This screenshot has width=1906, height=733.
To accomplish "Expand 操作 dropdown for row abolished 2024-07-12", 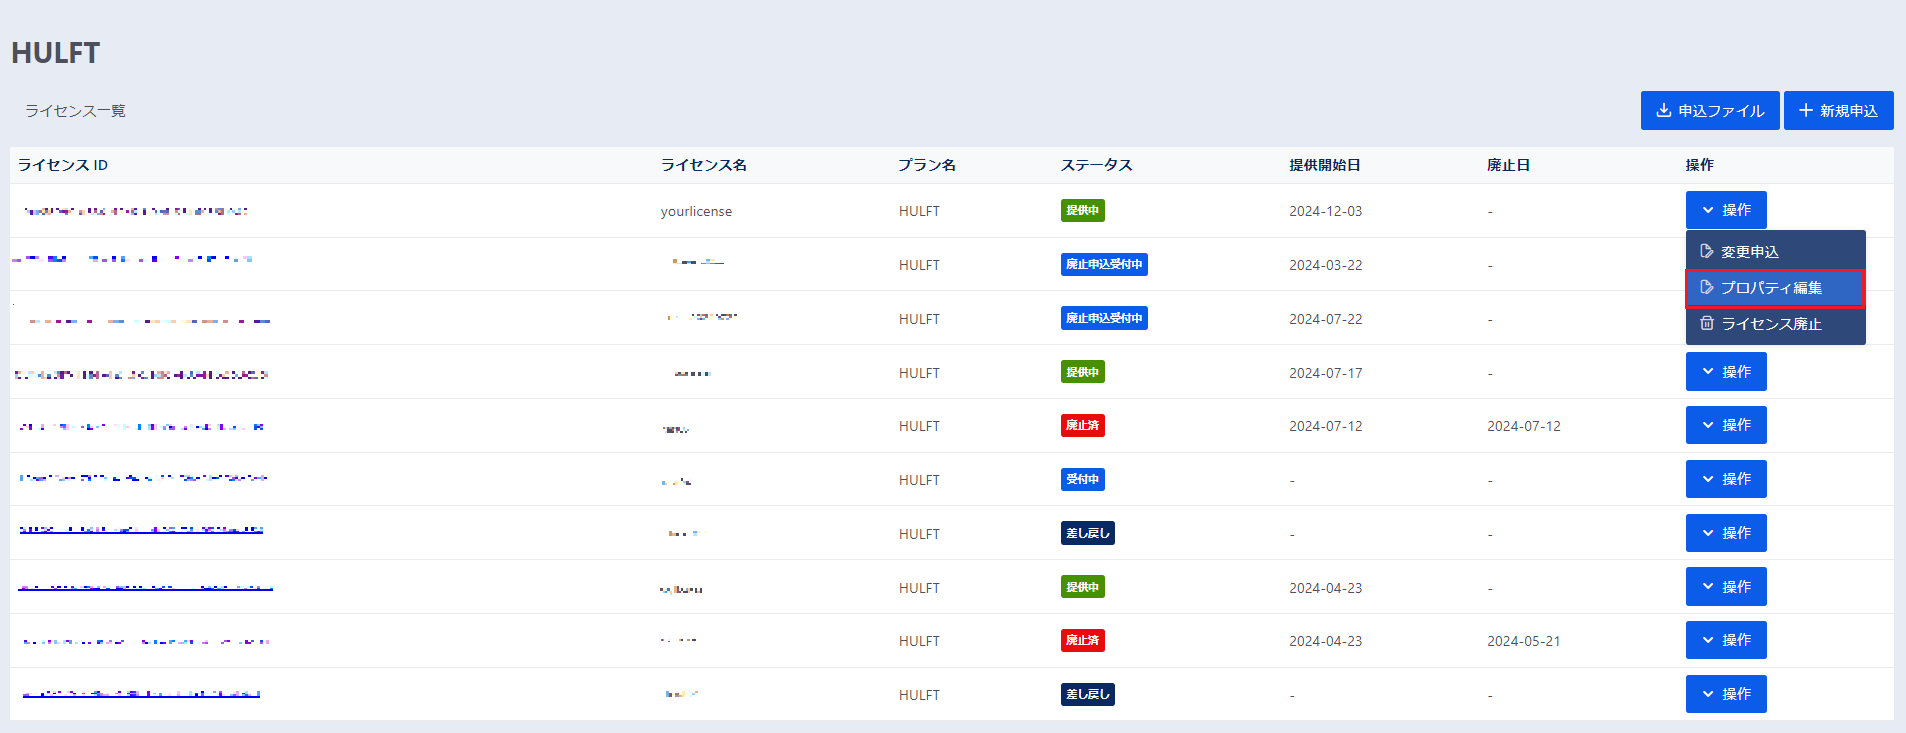I will [1725, 425].
